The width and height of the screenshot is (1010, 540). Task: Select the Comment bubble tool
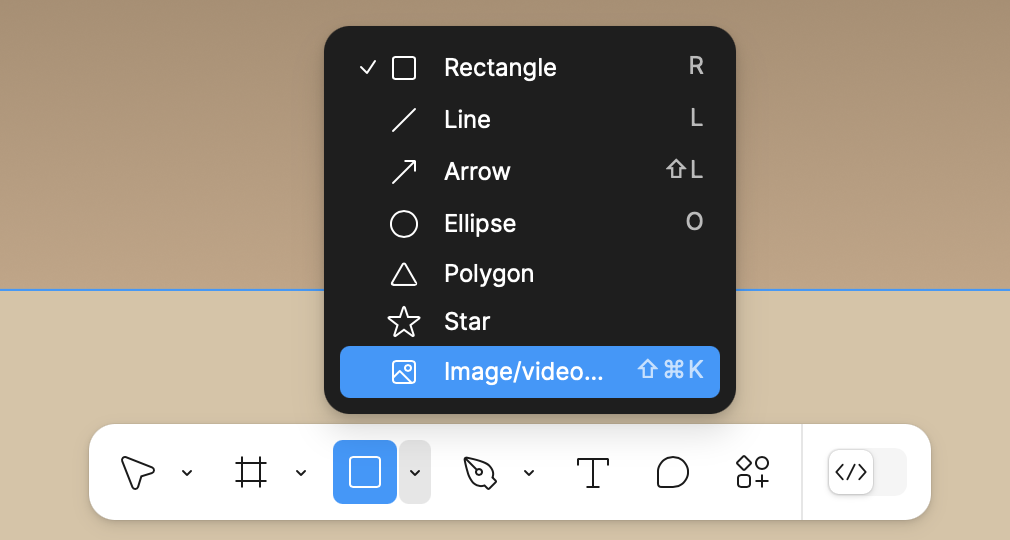(672, 472)
